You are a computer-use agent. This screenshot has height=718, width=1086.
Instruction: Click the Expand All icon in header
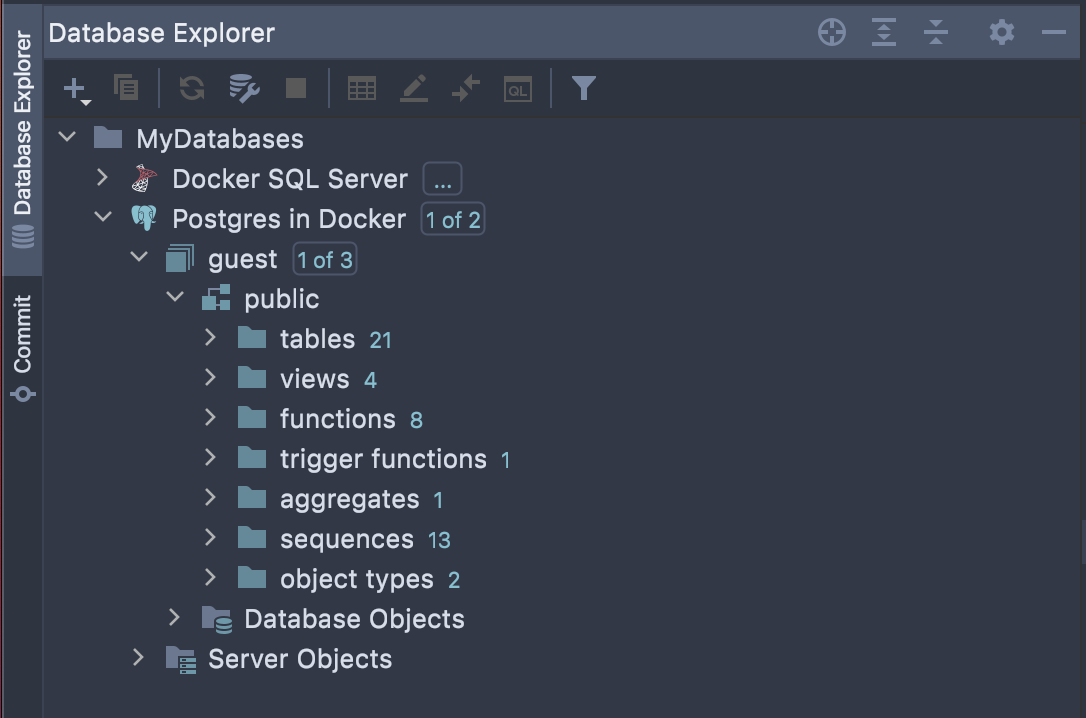[x=884, y=32]
